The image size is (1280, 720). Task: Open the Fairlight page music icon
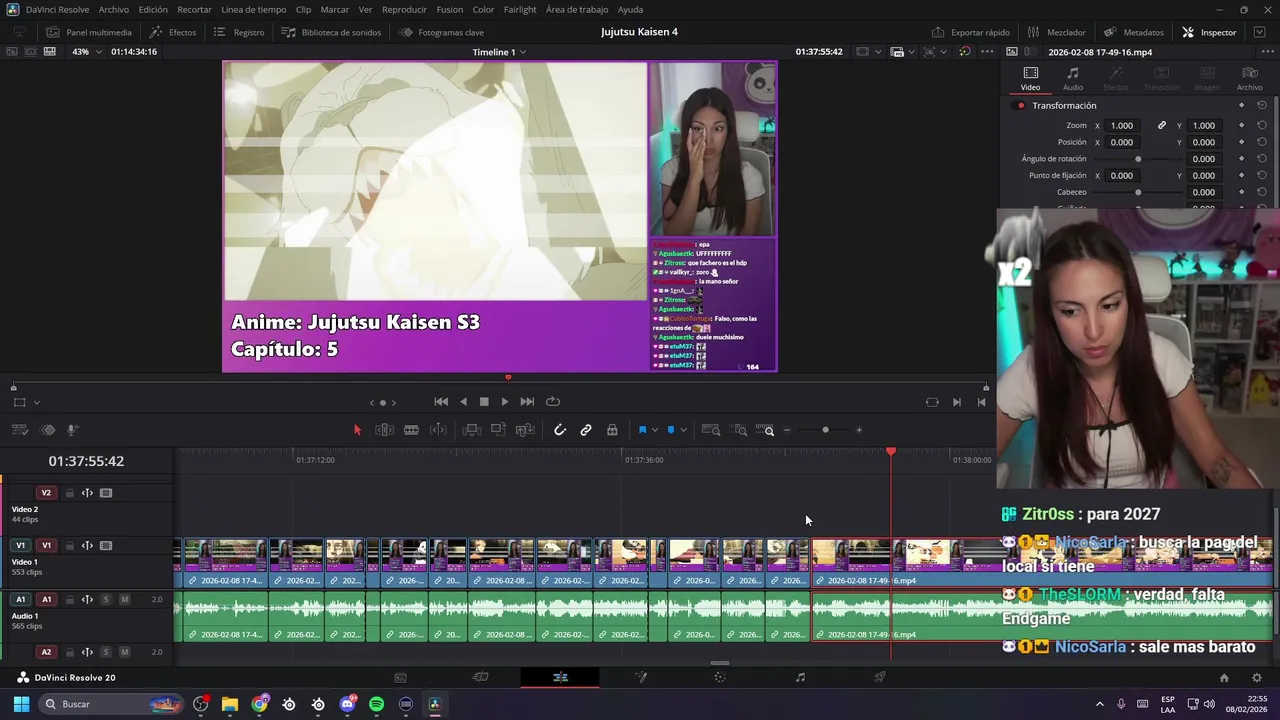pyautogui.click(x=800, y=677)
